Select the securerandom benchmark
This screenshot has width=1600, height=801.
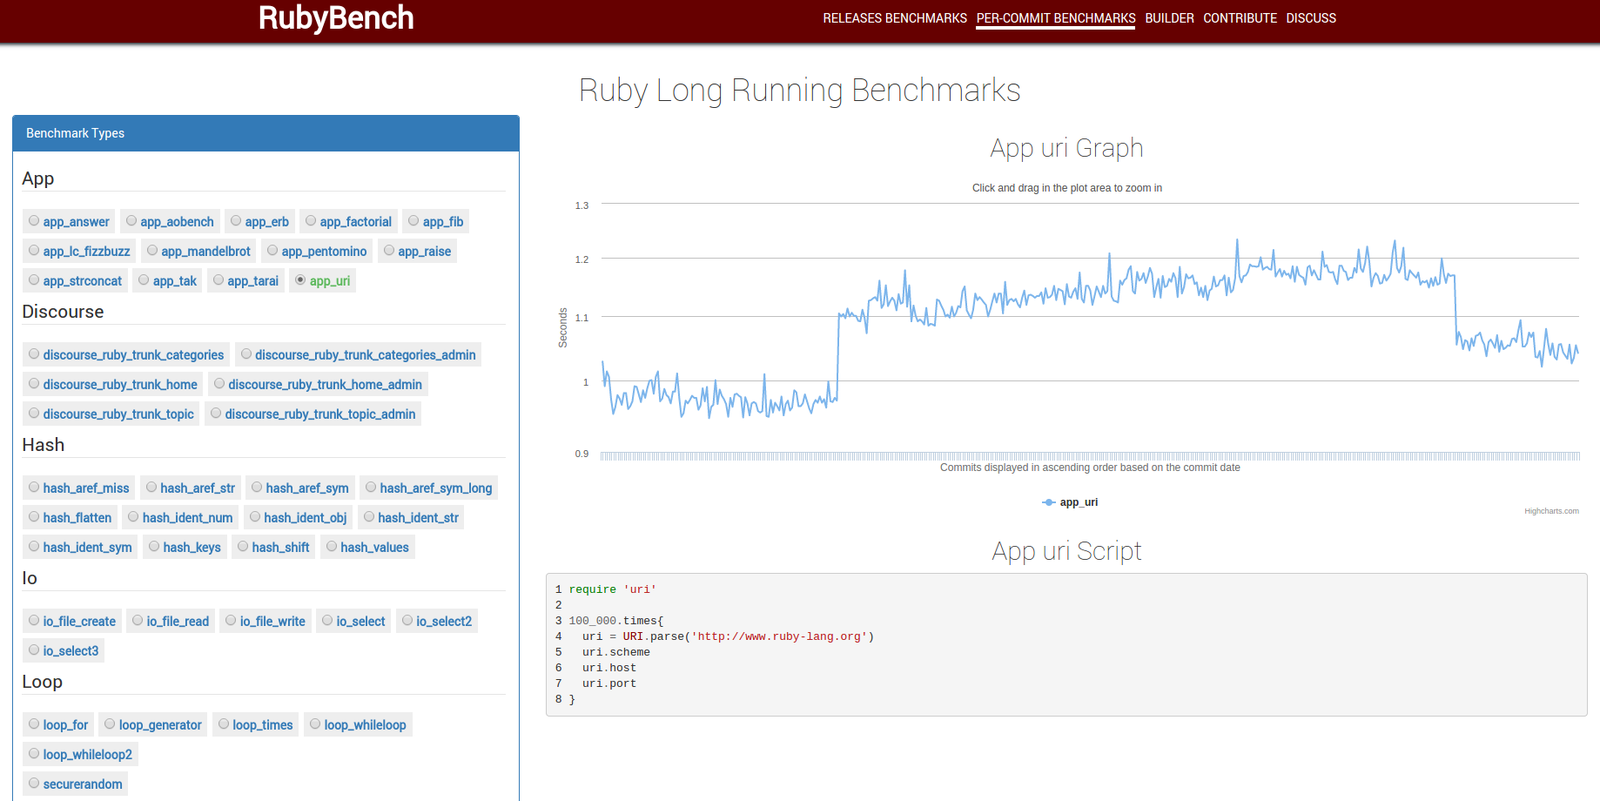tap(75, 784)
